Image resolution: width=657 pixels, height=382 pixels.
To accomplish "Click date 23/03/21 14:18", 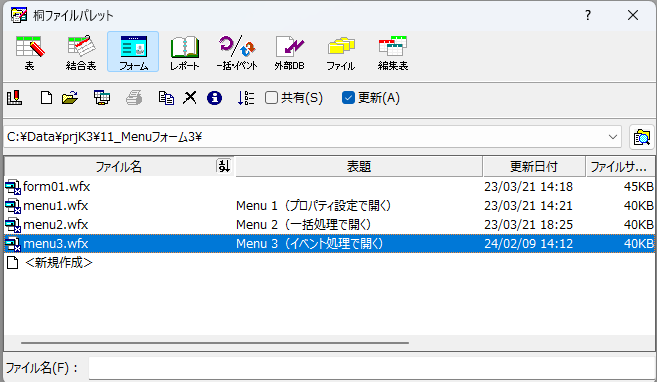I will (528, 187).
